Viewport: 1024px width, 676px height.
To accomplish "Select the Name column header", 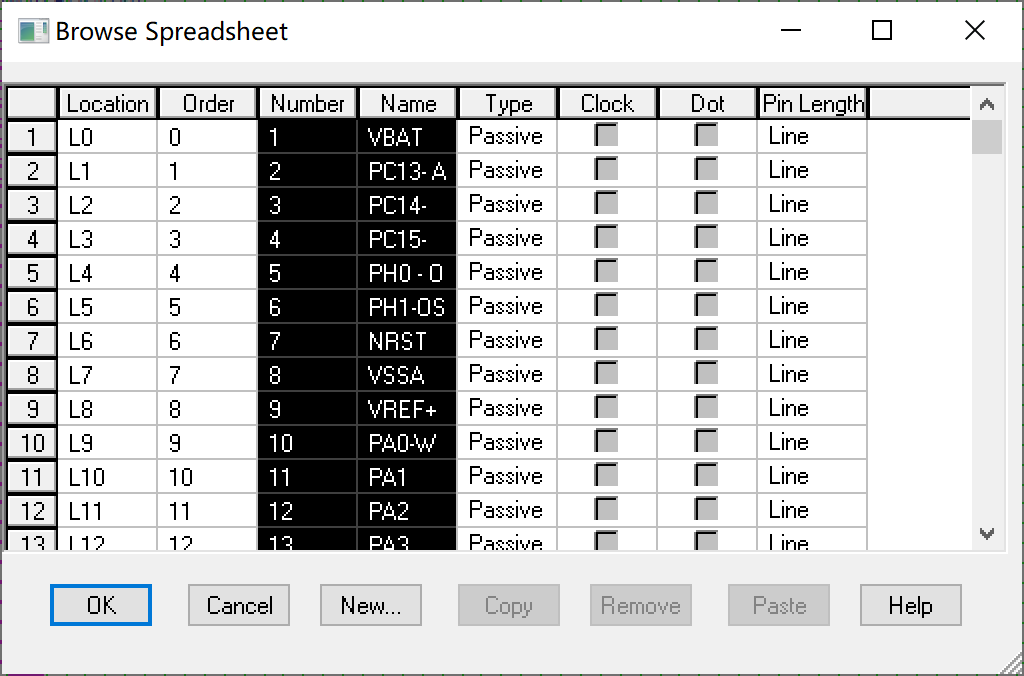I will (x=408, y=103).
